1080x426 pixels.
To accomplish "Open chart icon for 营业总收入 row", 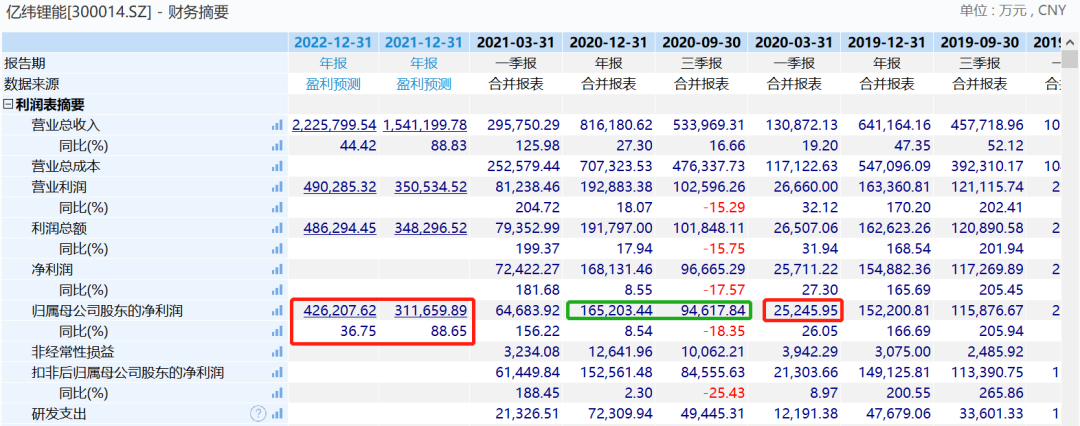I will pos(277,125).
